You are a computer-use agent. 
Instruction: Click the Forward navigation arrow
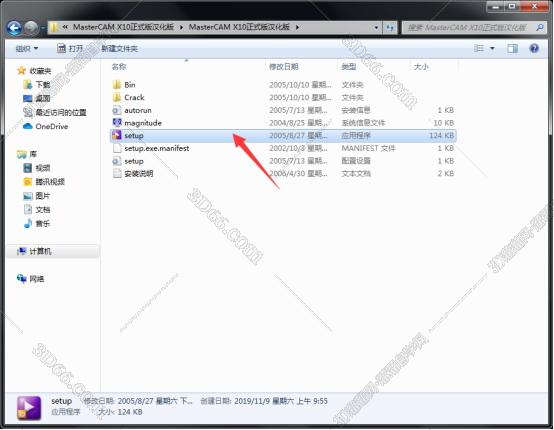[31, 28]
